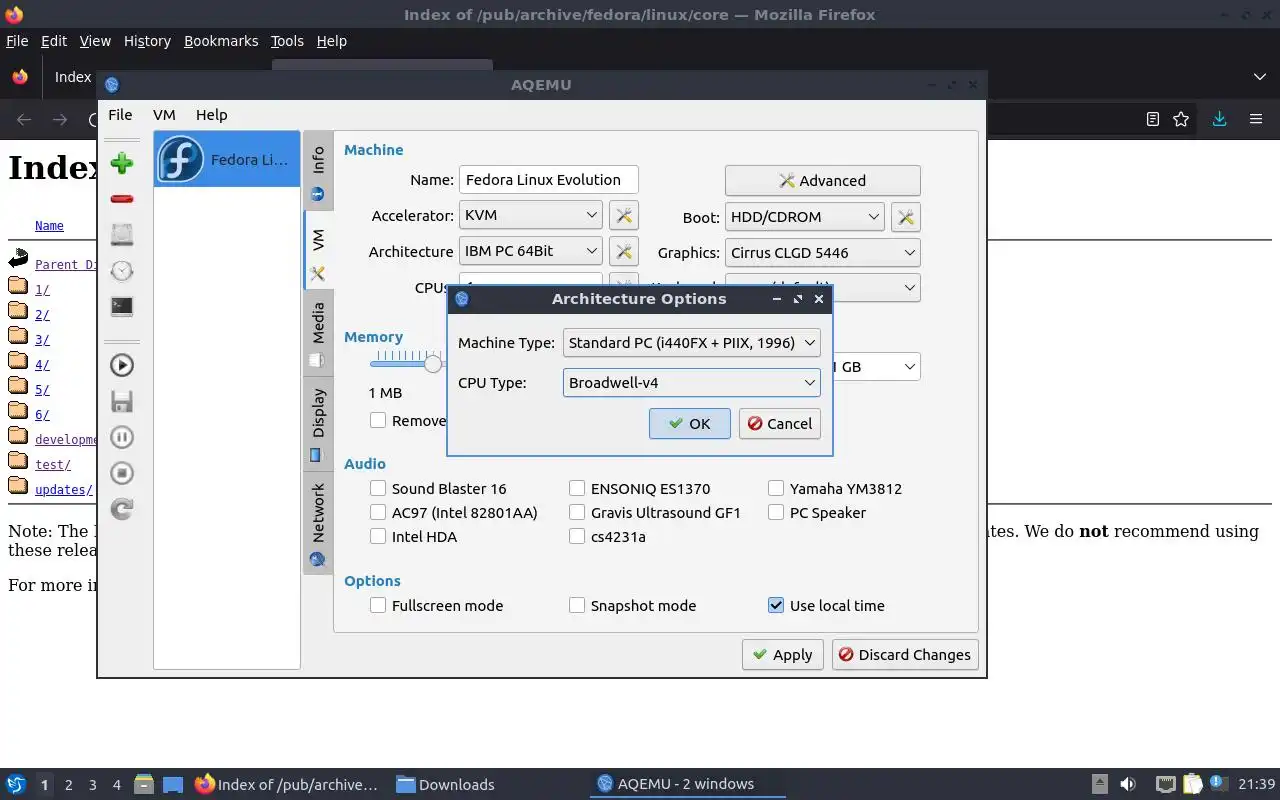
Task: Switch to the Display tab
Action: [x=318, y=424]
